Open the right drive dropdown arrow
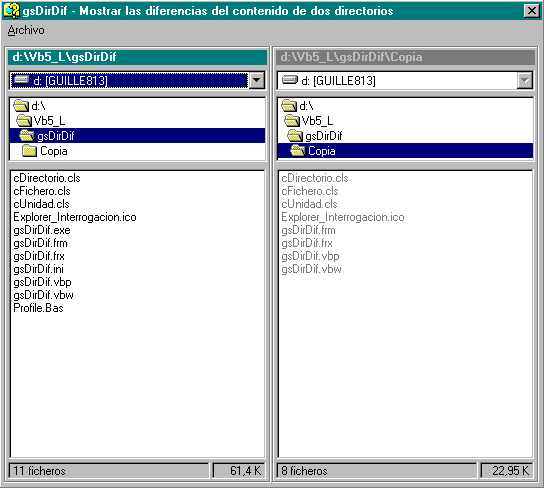Image resolution: width=544 pixels, height=488 pixels. coord(525,80)
